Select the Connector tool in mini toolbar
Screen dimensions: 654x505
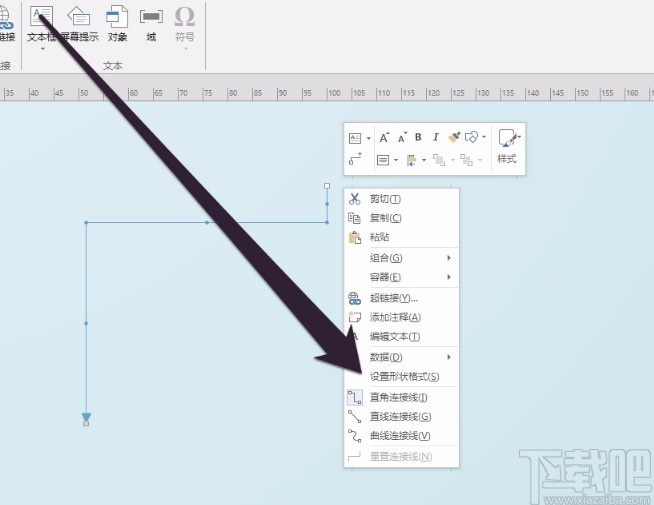[x=355, y=159]
